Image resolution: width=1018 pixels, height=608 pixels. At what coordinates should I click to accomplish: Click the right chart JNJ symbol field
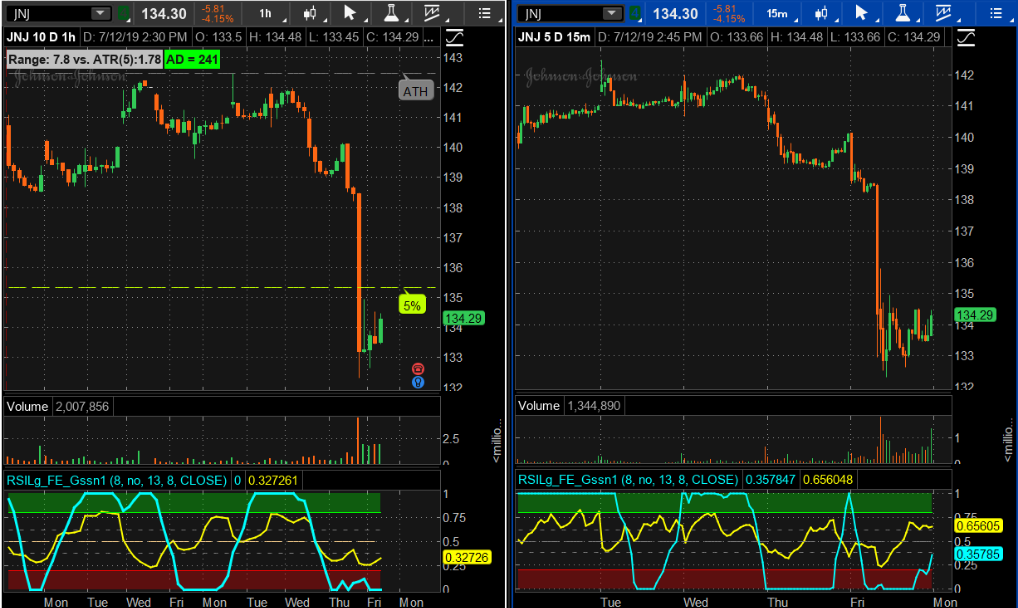(x=559, y=13)
